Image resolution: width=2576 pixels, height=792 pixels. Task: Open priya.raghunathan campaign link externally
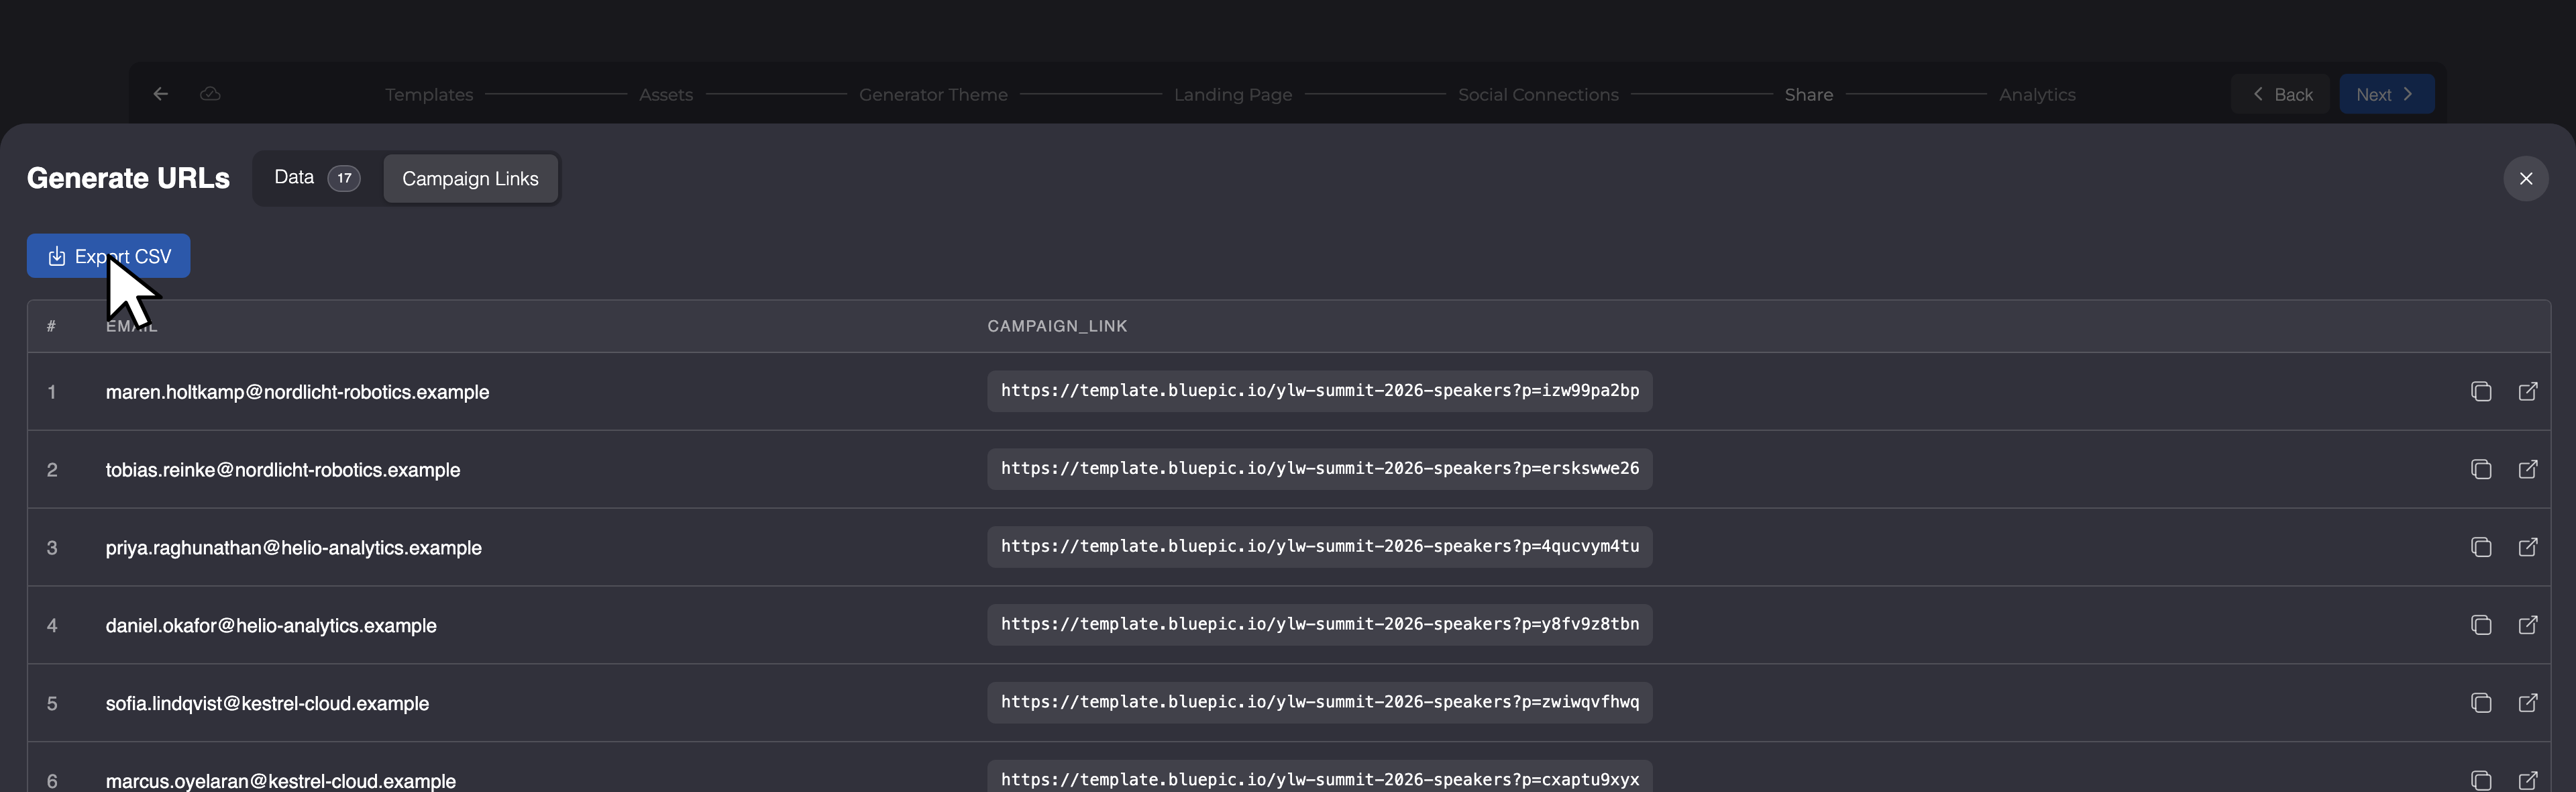(2528, 547)
